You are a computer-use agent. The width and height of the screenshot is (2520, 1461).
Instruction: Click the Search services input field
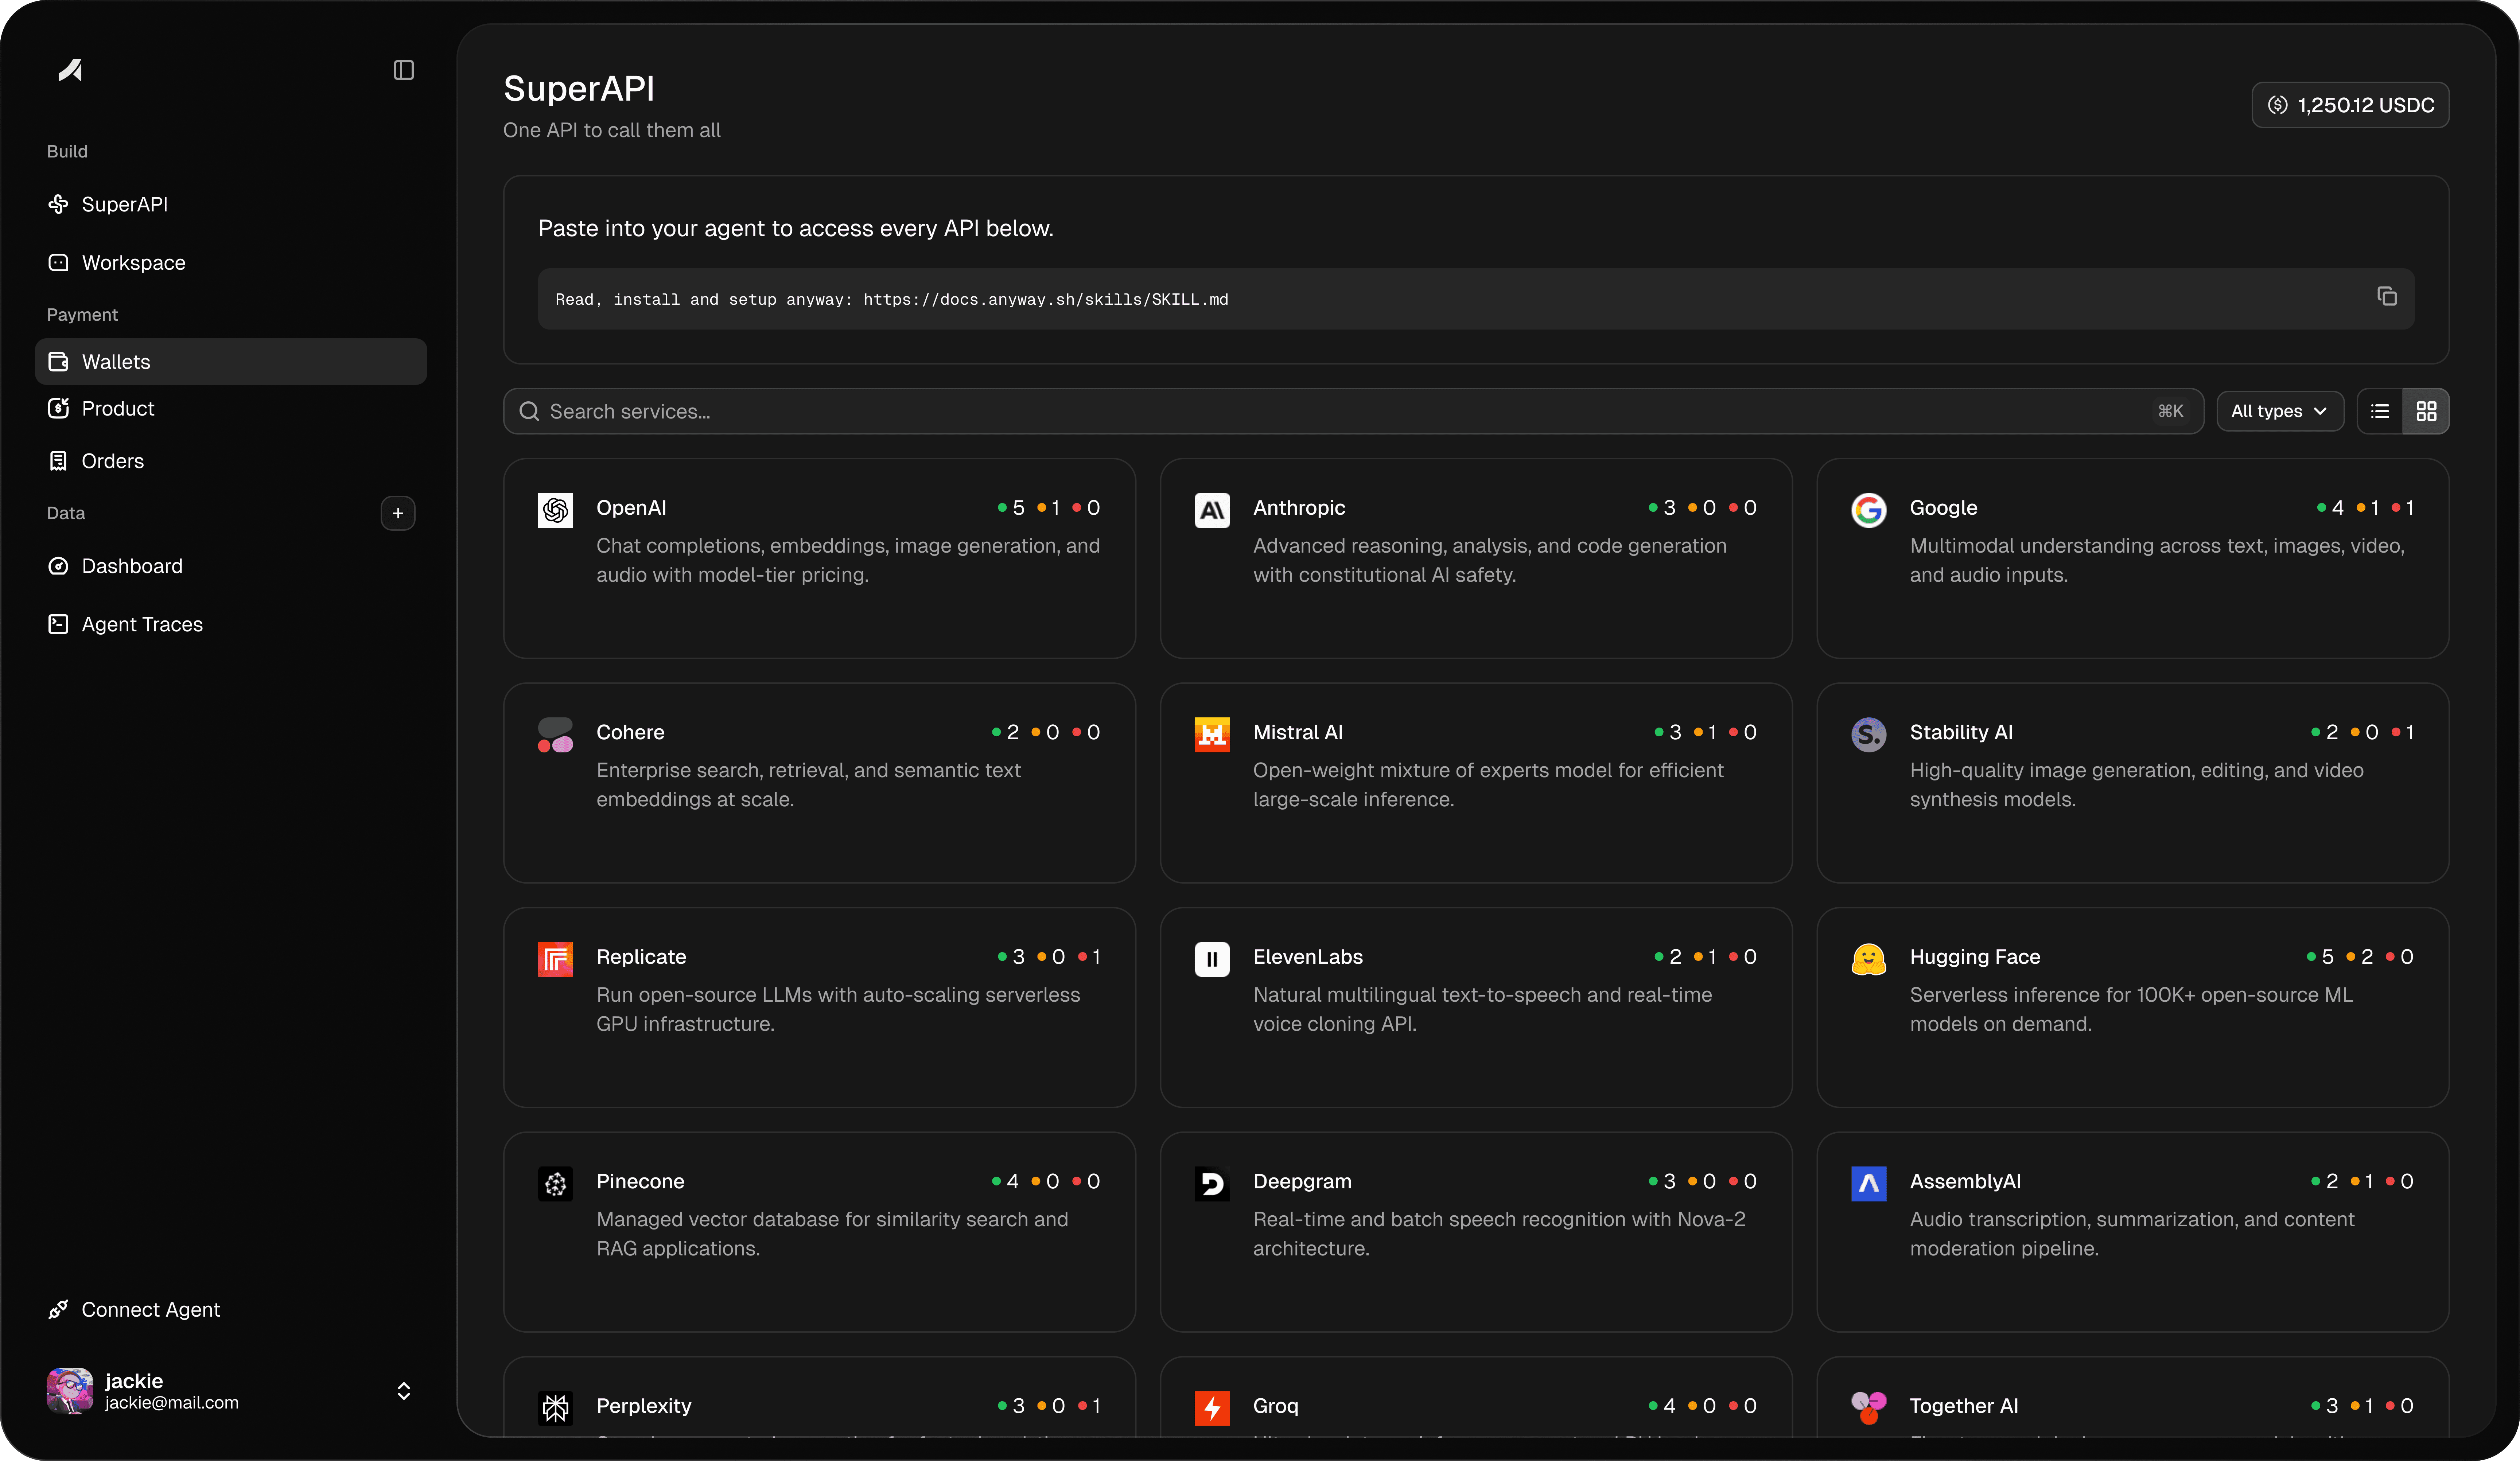point(1353,411)
